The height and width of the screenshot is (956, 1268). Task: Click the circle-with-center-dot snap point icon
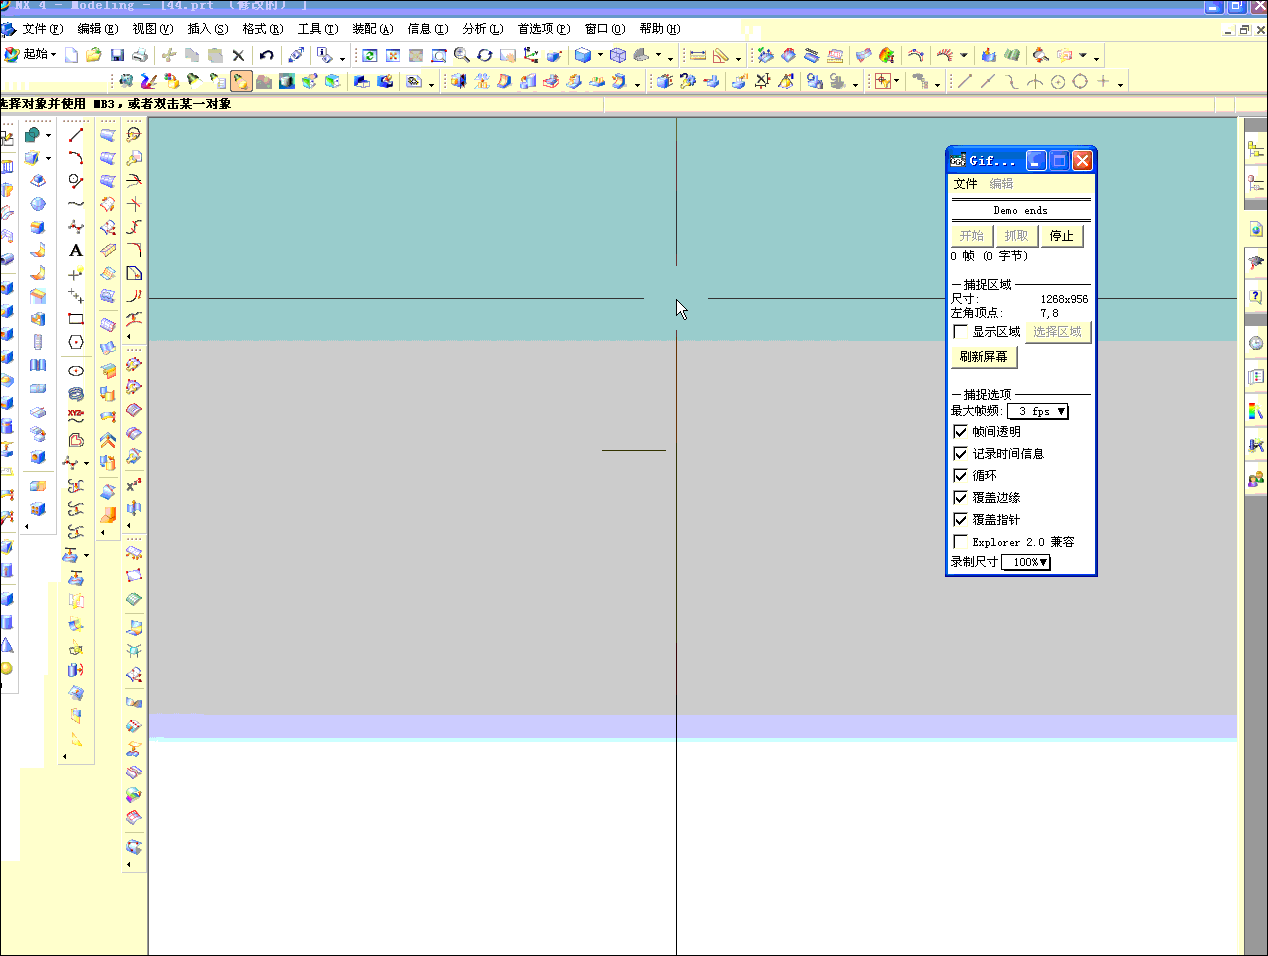(1057, 81)
